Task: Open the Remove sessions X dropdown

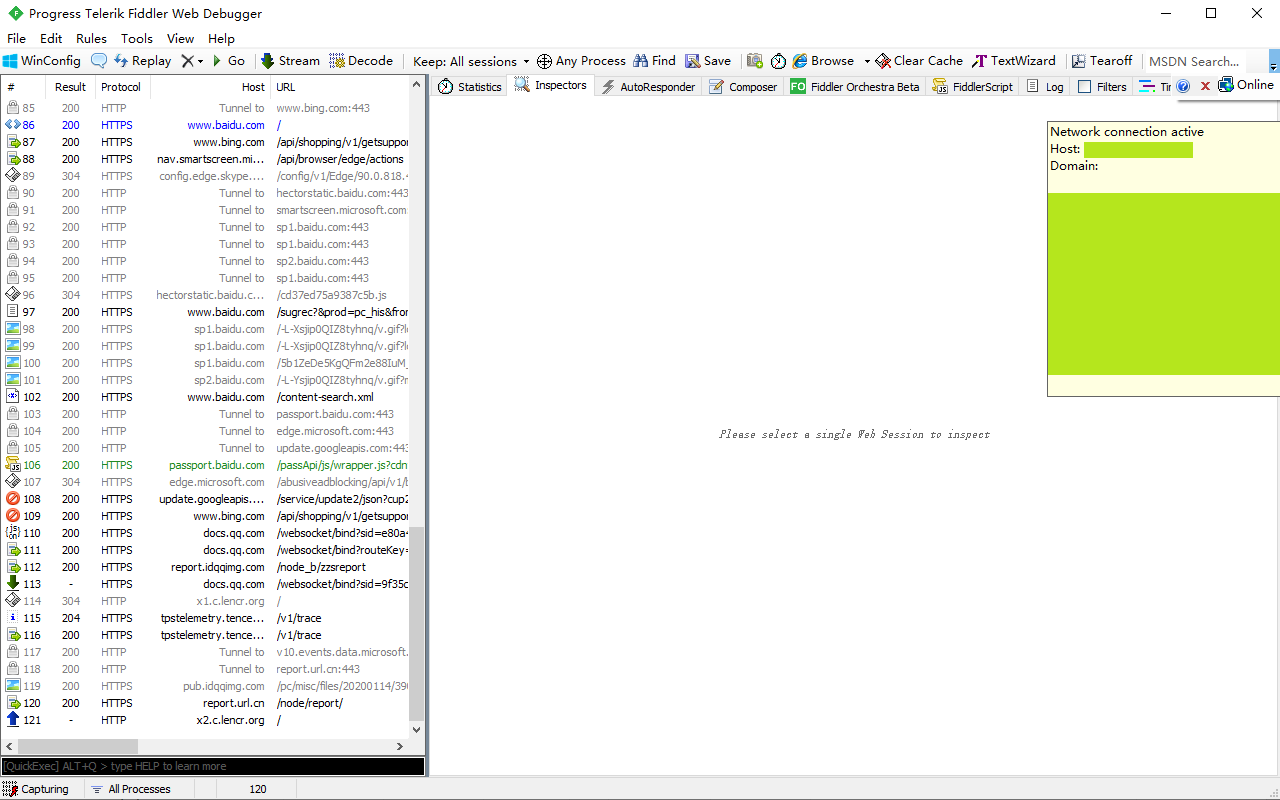Action: click(192, 61)
